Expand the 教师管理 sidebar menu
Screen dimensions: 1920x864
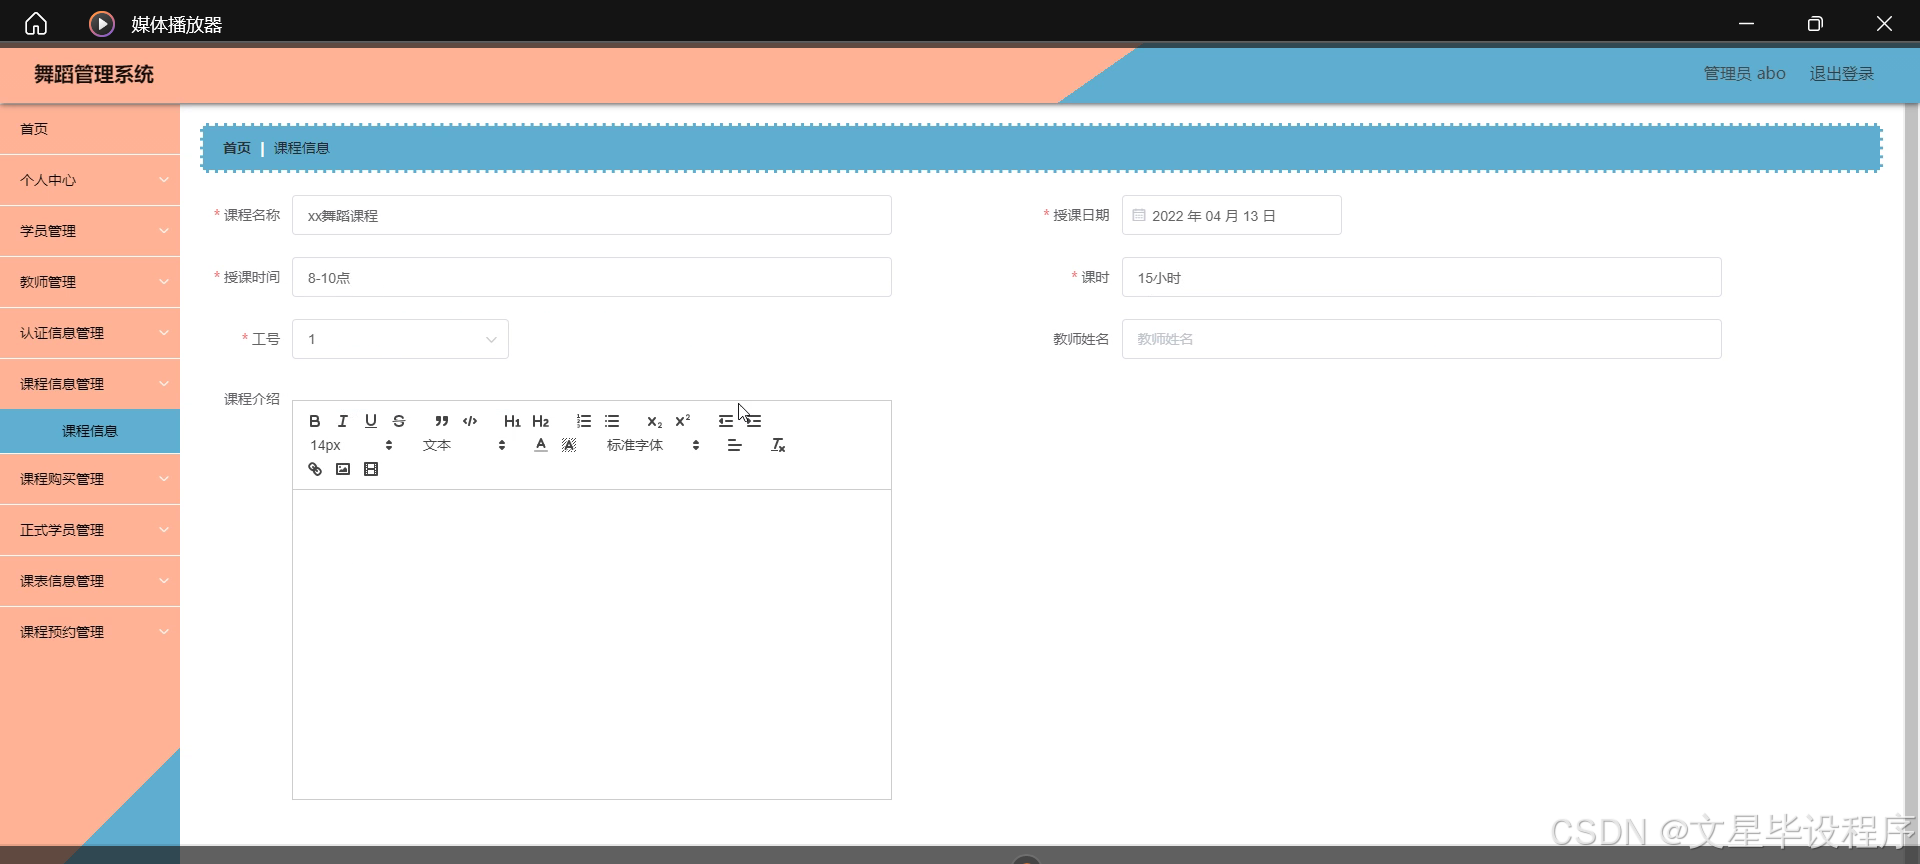click(90, 282)
